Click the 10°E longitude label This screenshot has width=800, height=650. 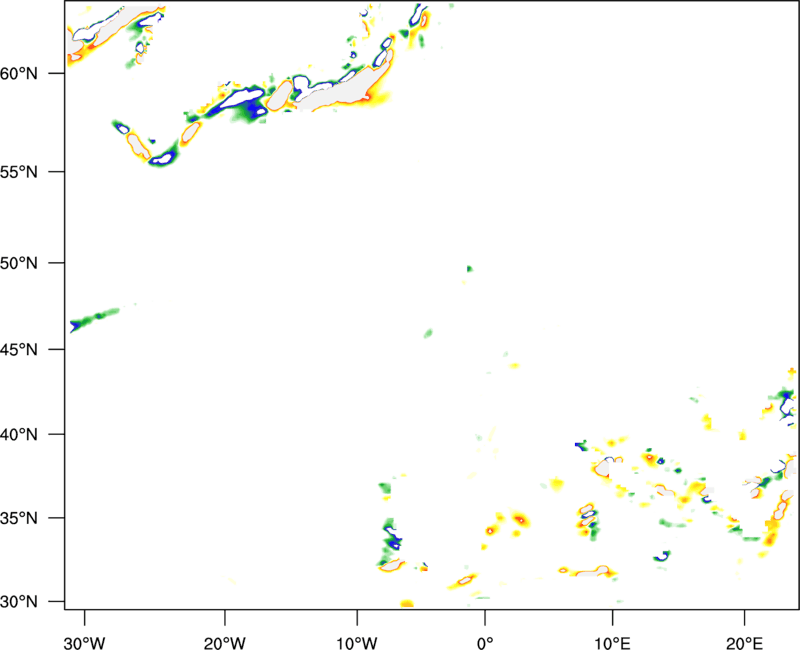(612, 643)
